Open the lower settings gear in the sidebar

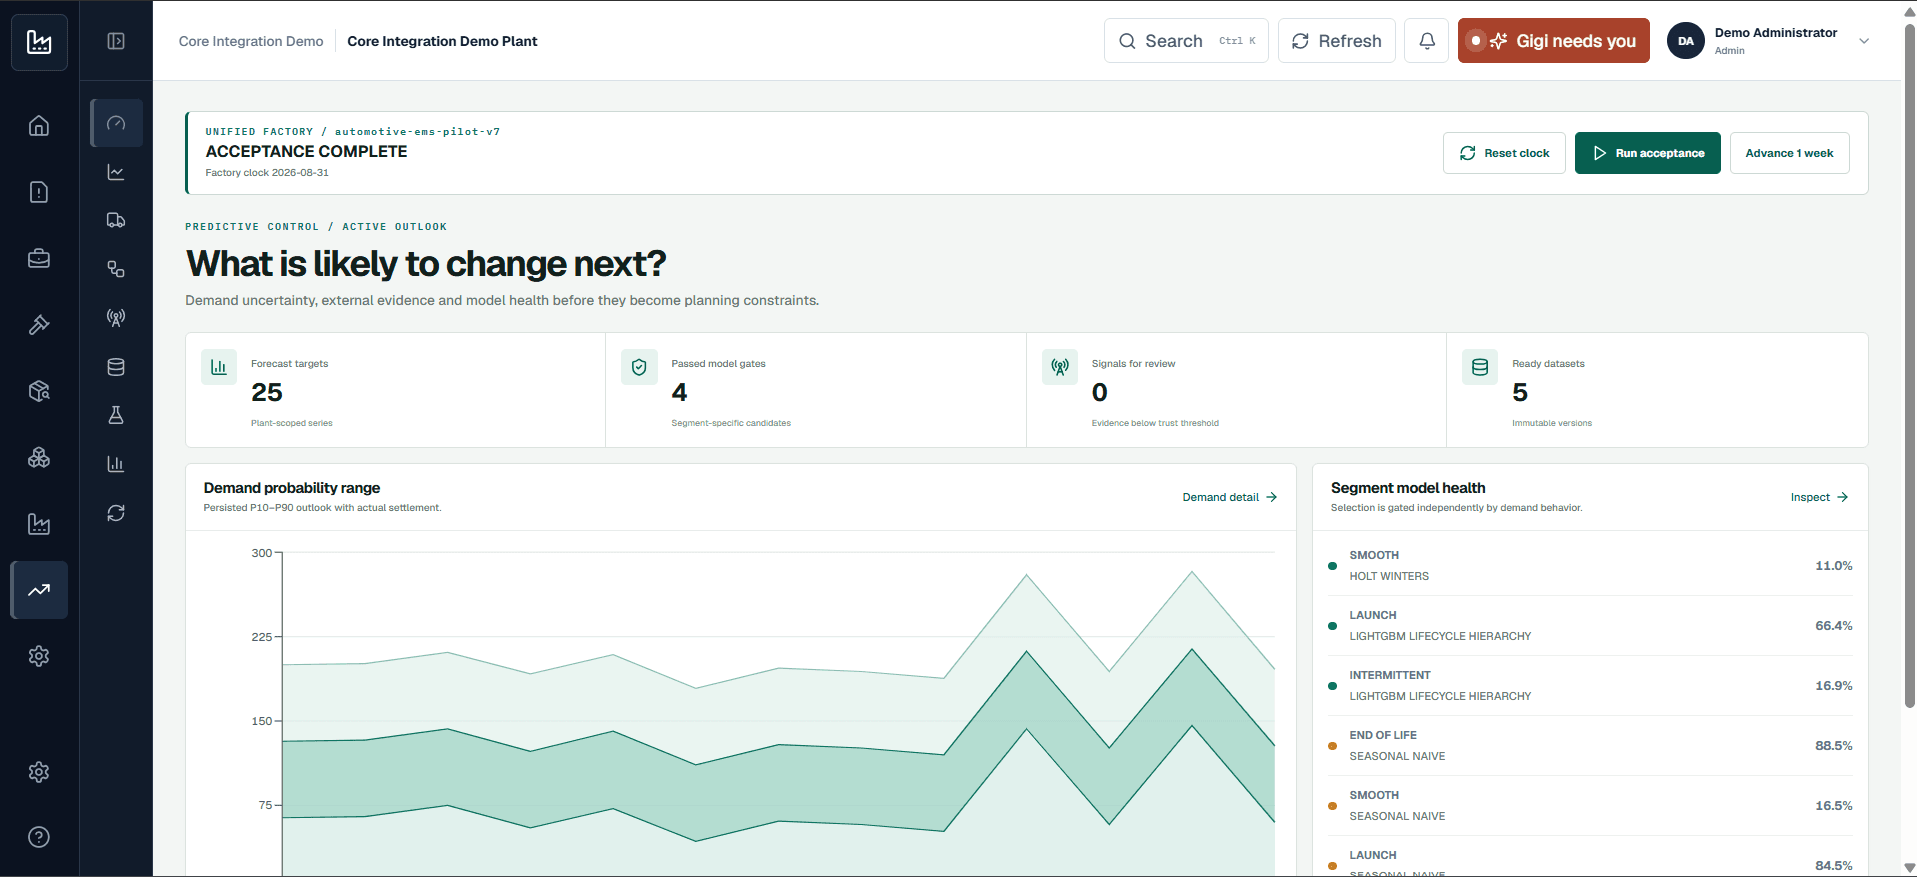pos(39,772)
